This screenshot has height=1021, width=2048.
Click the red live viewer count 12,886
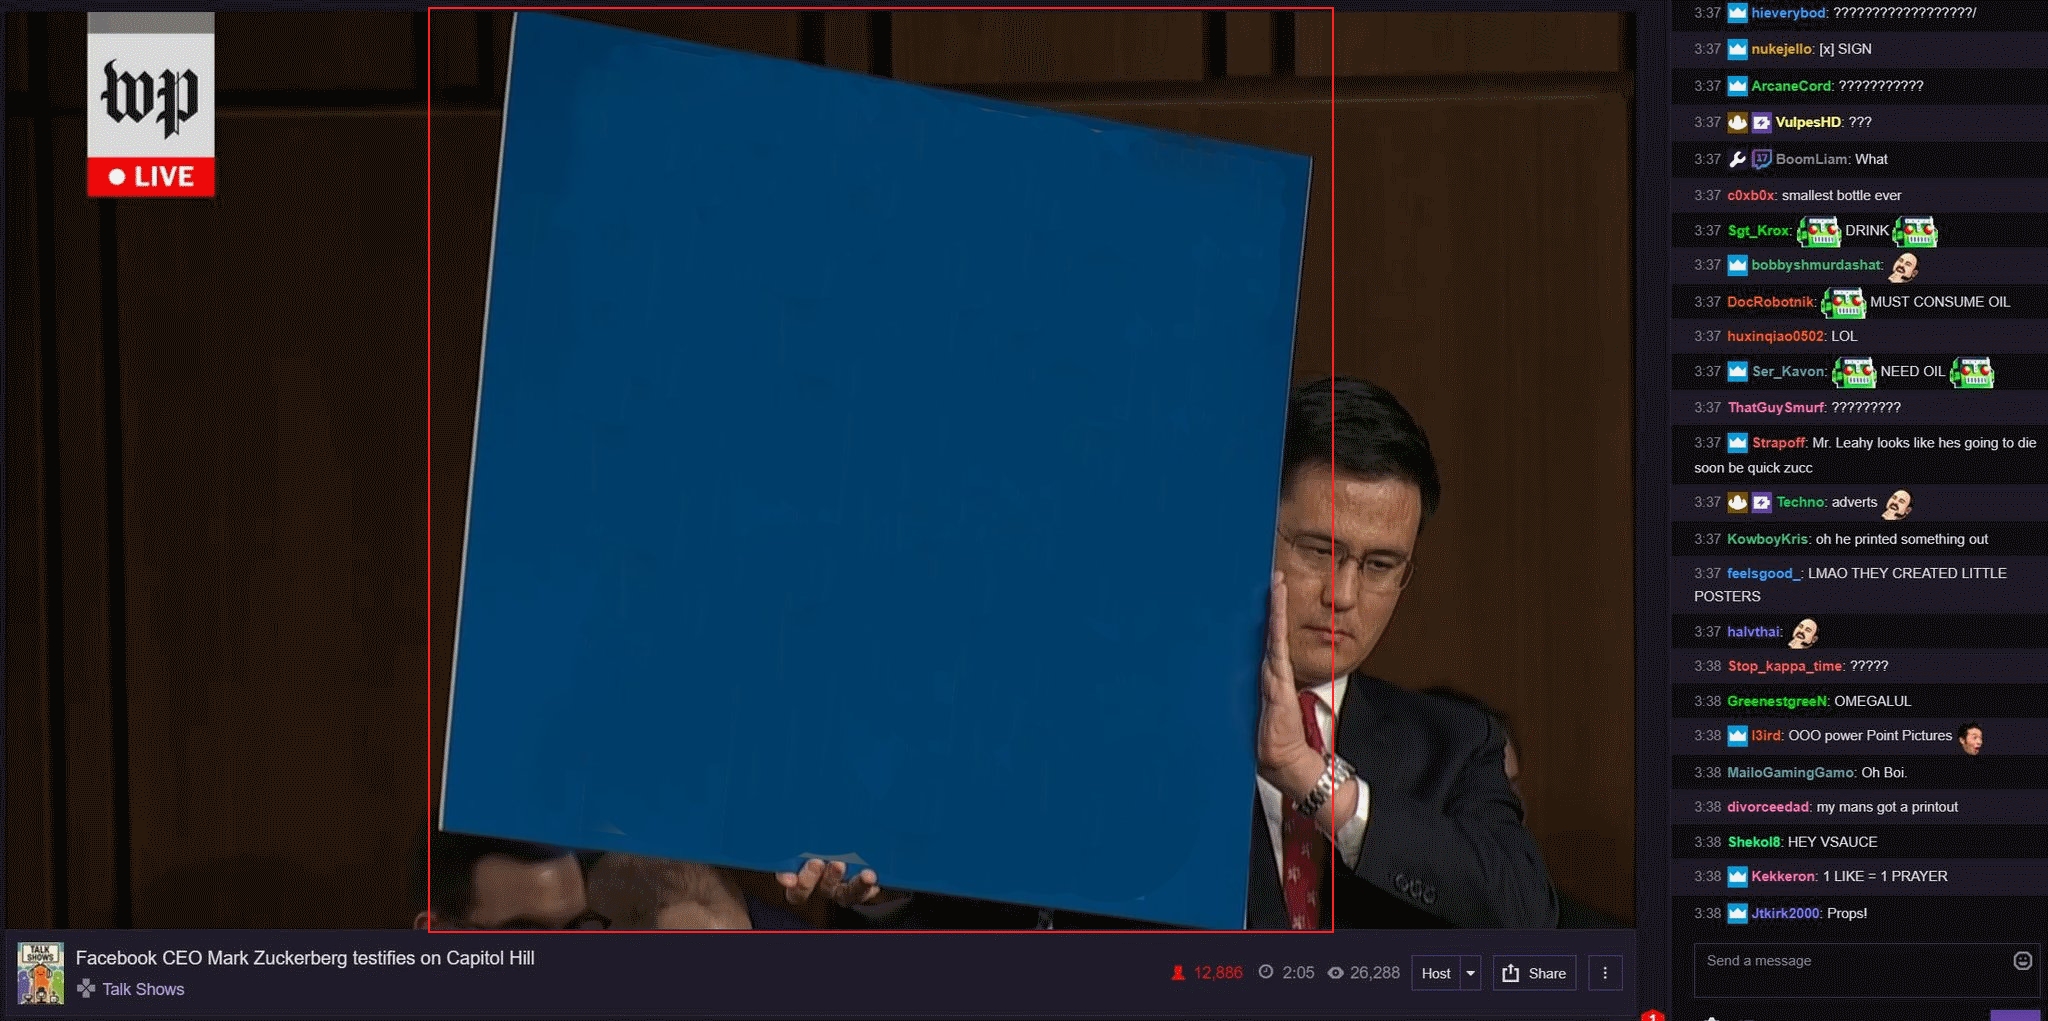tap(1217, 973)
